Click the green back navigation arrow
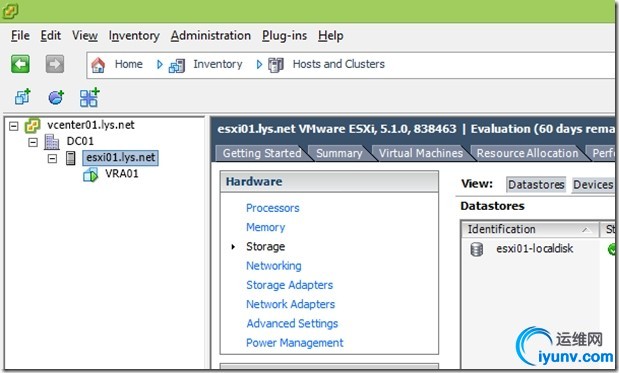619x373 pixels. (20, 64)
